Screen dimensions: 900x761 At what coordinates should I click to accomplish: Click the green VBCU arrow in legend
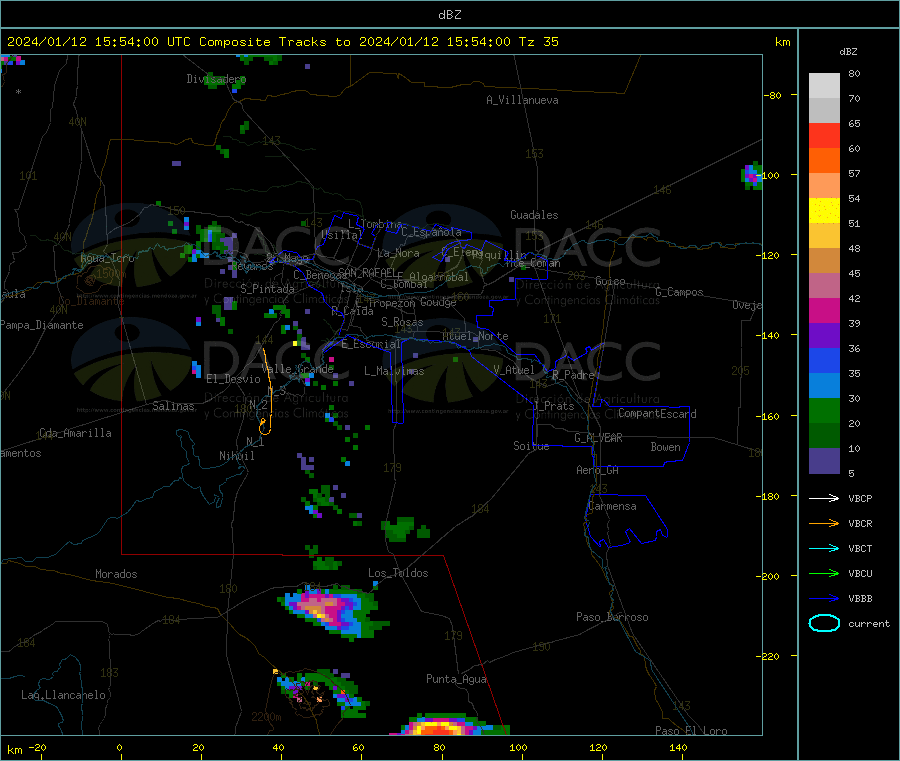[824, 573]
